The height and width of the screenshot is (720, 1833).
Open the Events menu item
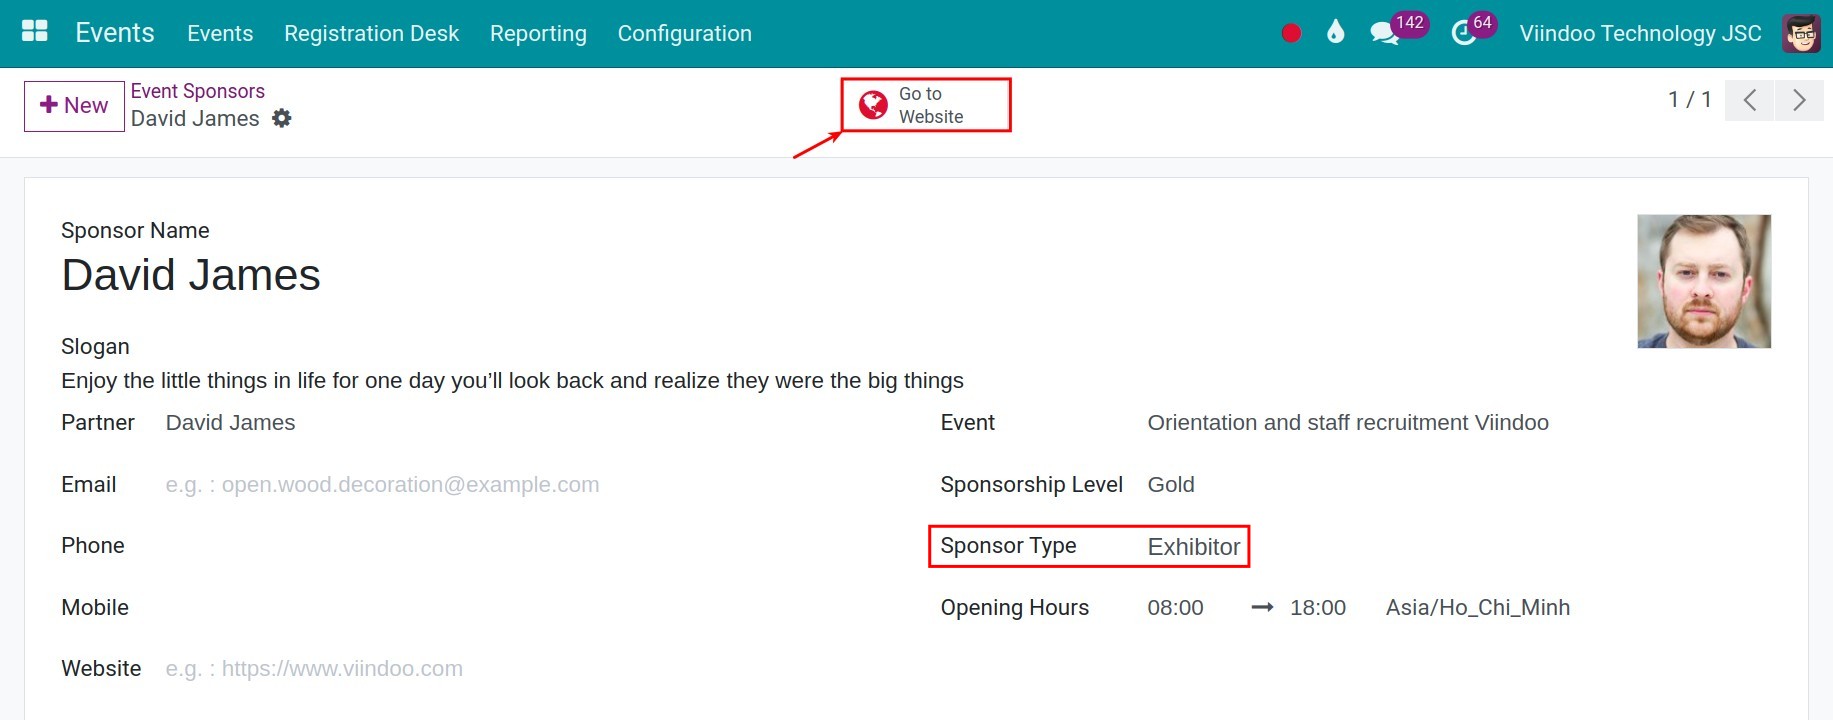point(220,33)
